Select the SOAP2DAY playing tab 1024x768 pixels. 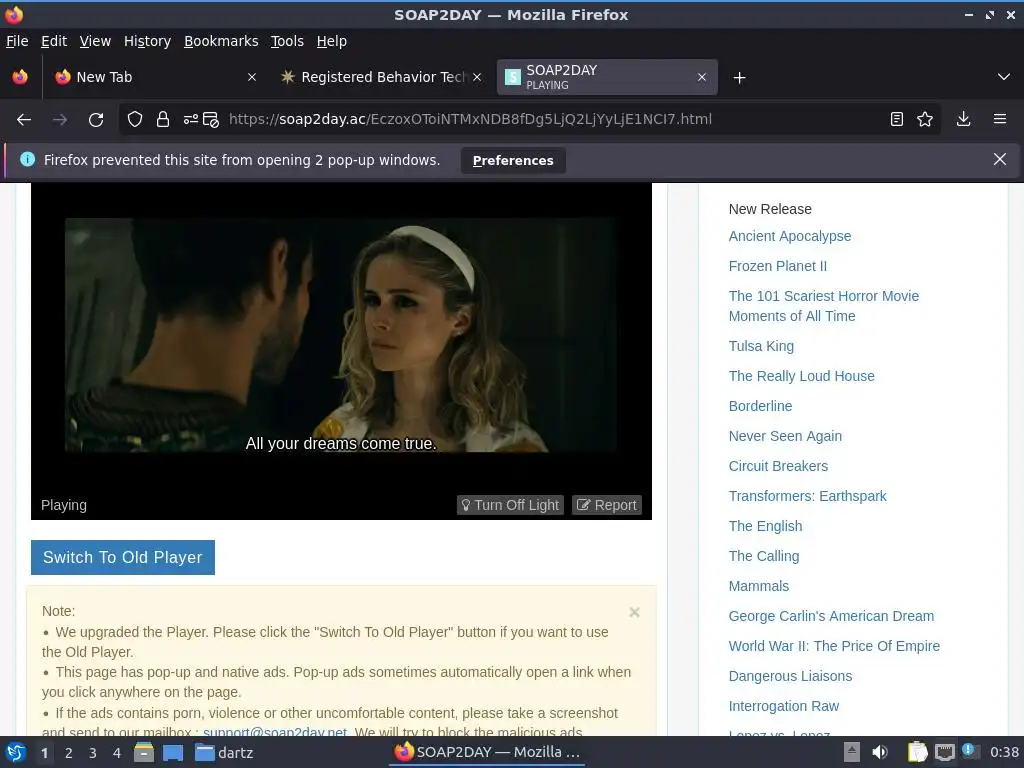click(607, 77)
